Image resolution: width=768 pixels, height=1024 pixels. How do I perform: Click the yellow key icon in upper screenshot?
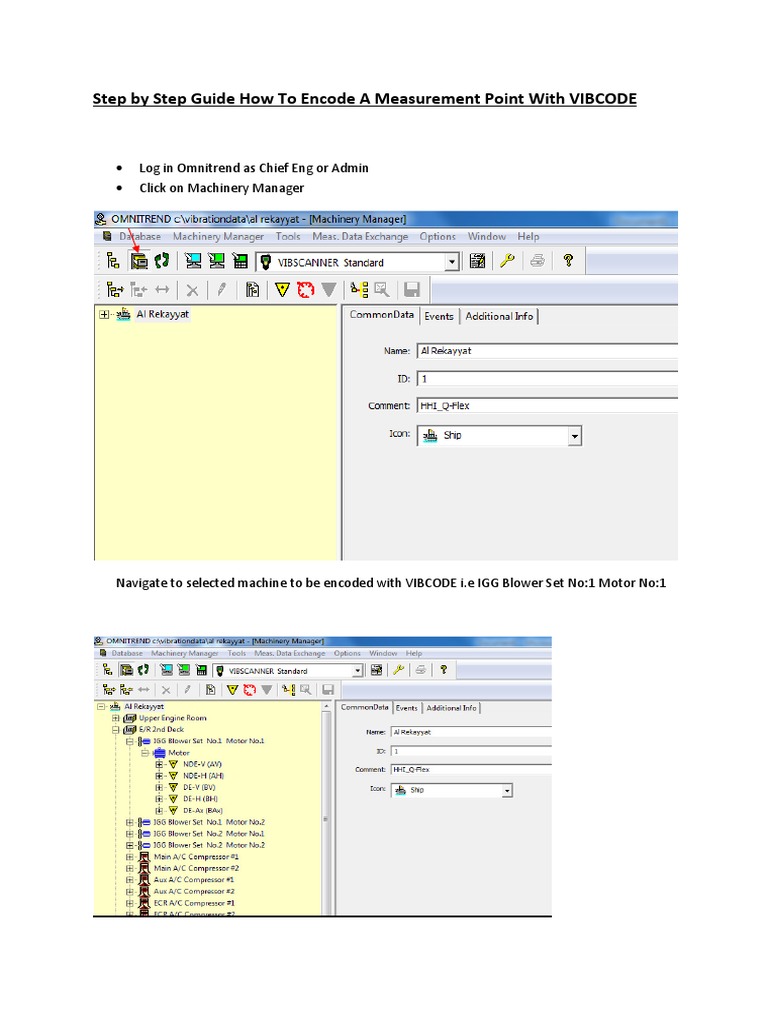coord(507,261)
